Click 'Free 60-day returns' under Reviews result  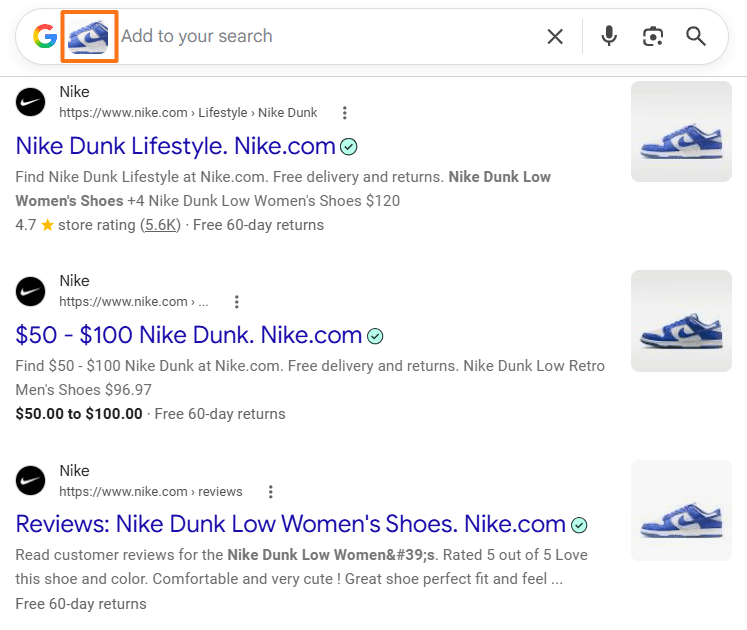tap(81, 604)
